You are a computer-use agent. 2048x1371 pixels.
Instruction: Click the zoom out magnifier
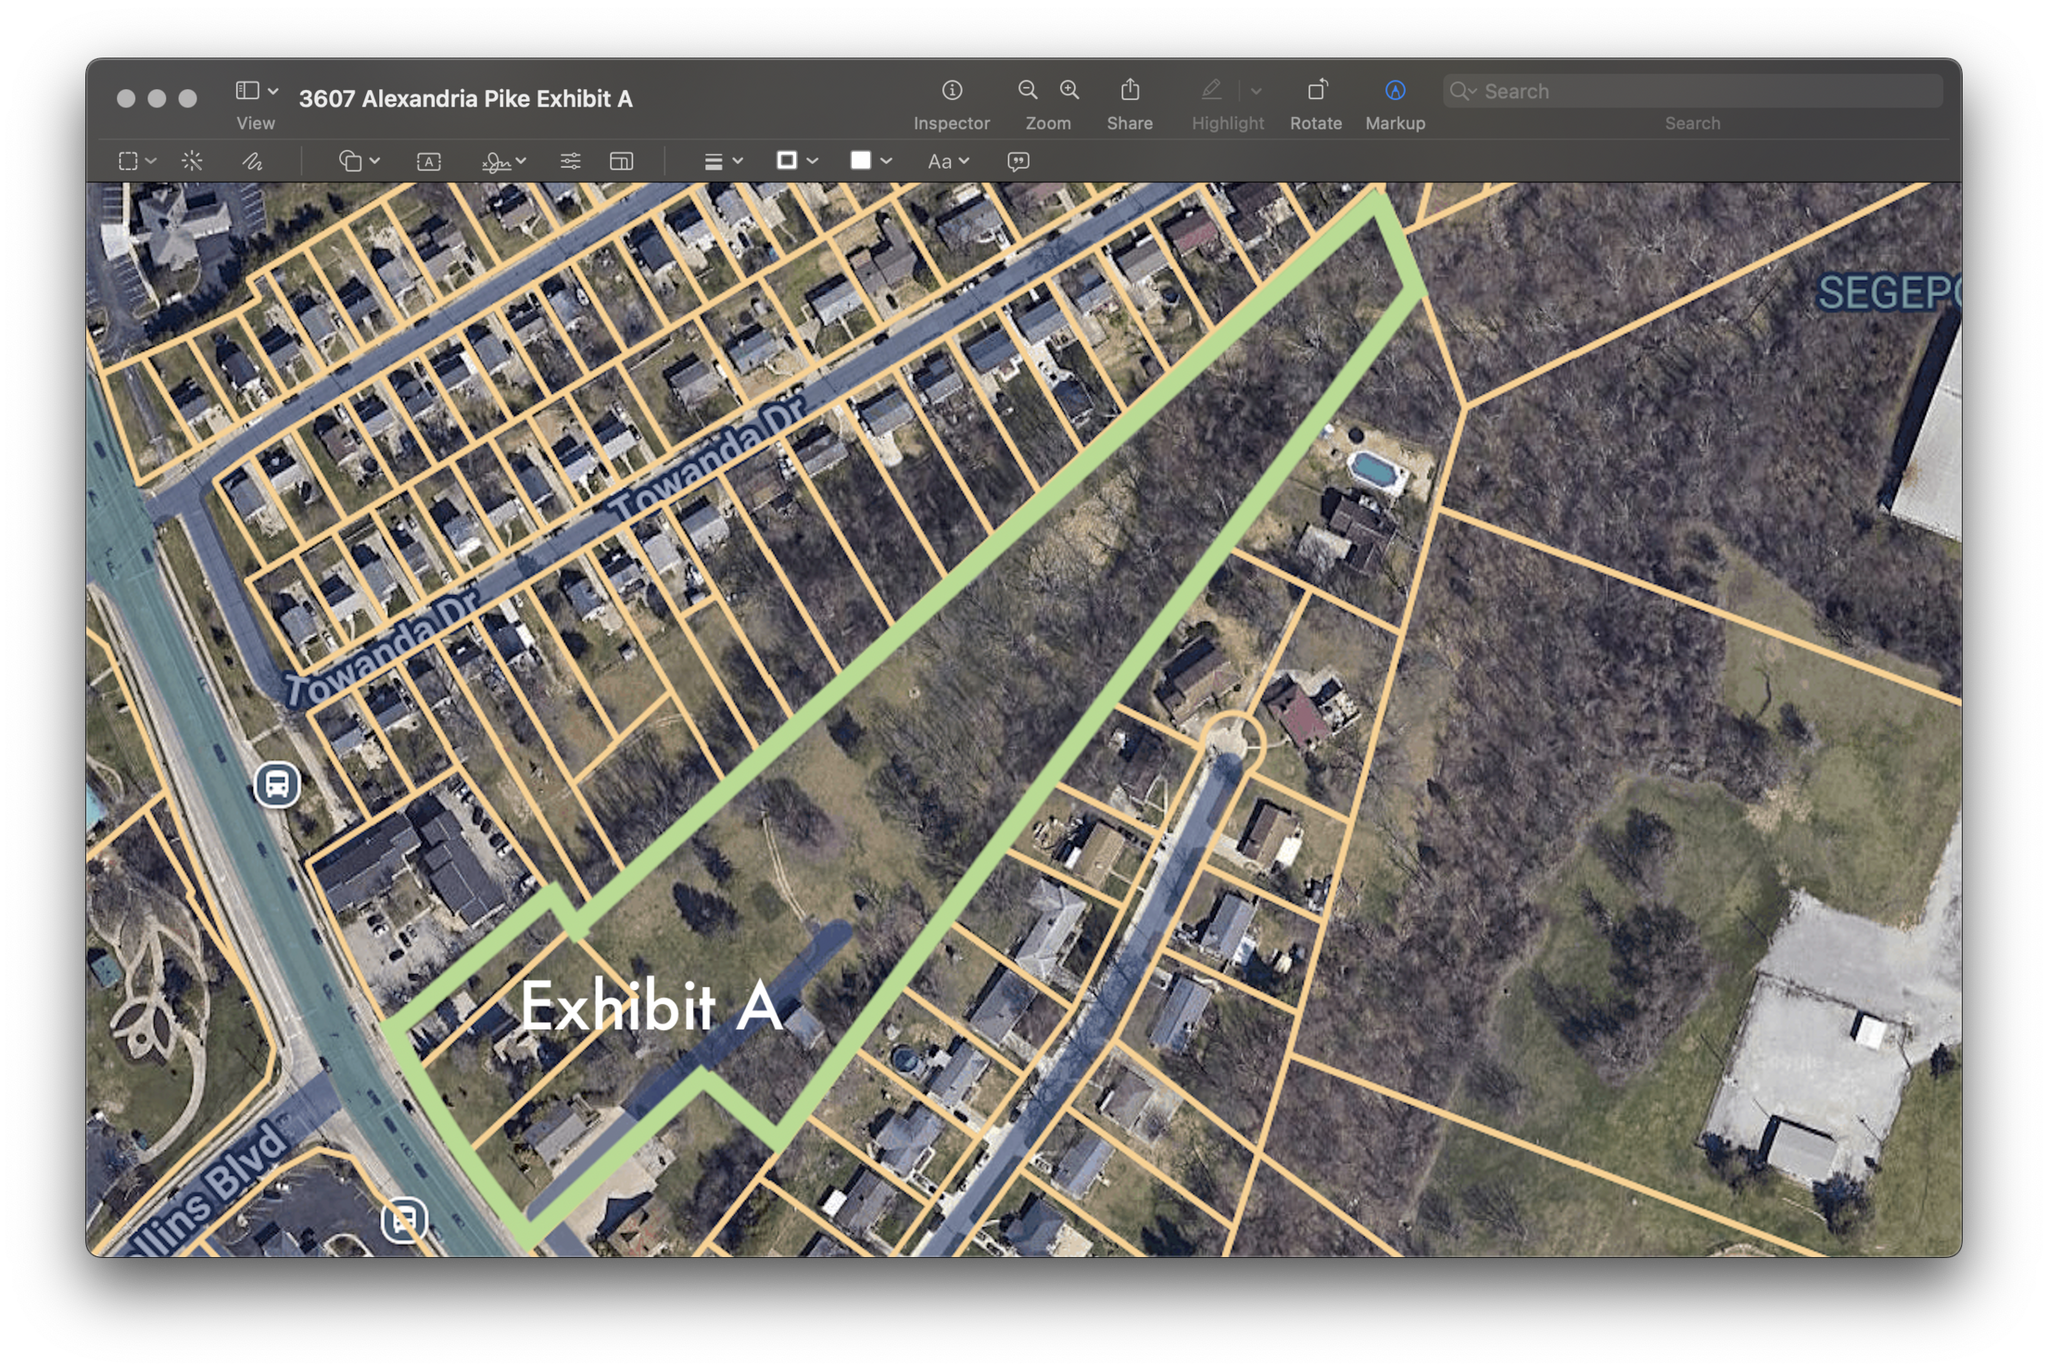(1027, 91)
